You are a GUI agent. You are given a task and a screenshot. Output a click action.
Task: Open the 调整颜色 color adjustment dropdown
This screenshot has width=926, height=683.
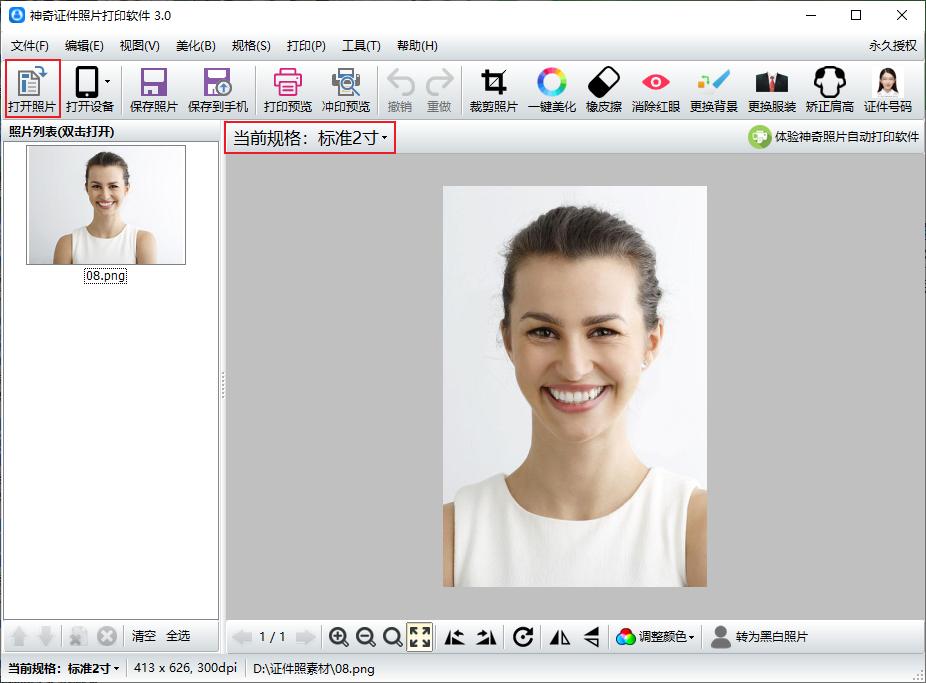656,637
